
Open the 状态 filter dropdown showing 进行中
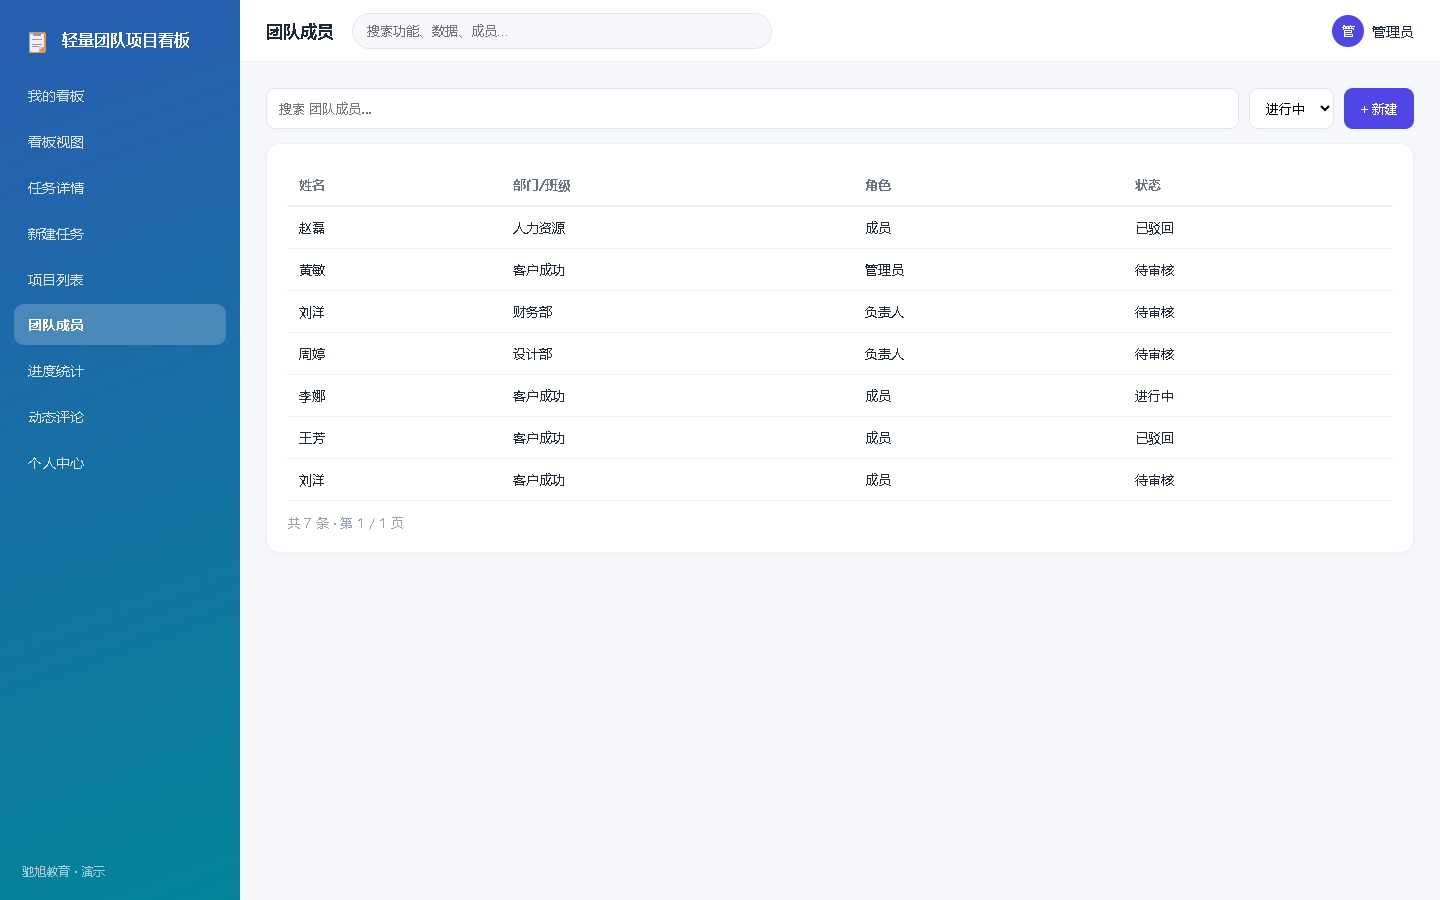click(x=1291, y=109)
